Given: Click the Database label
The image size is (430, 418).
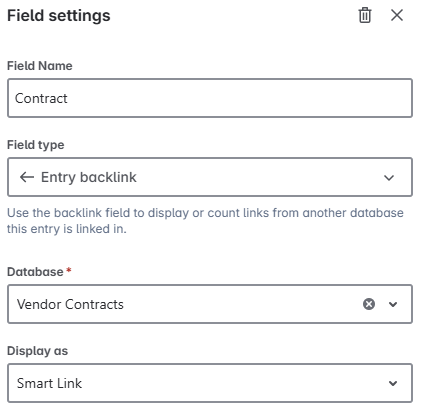Looking at the screenshot, I should click(35, 272).
